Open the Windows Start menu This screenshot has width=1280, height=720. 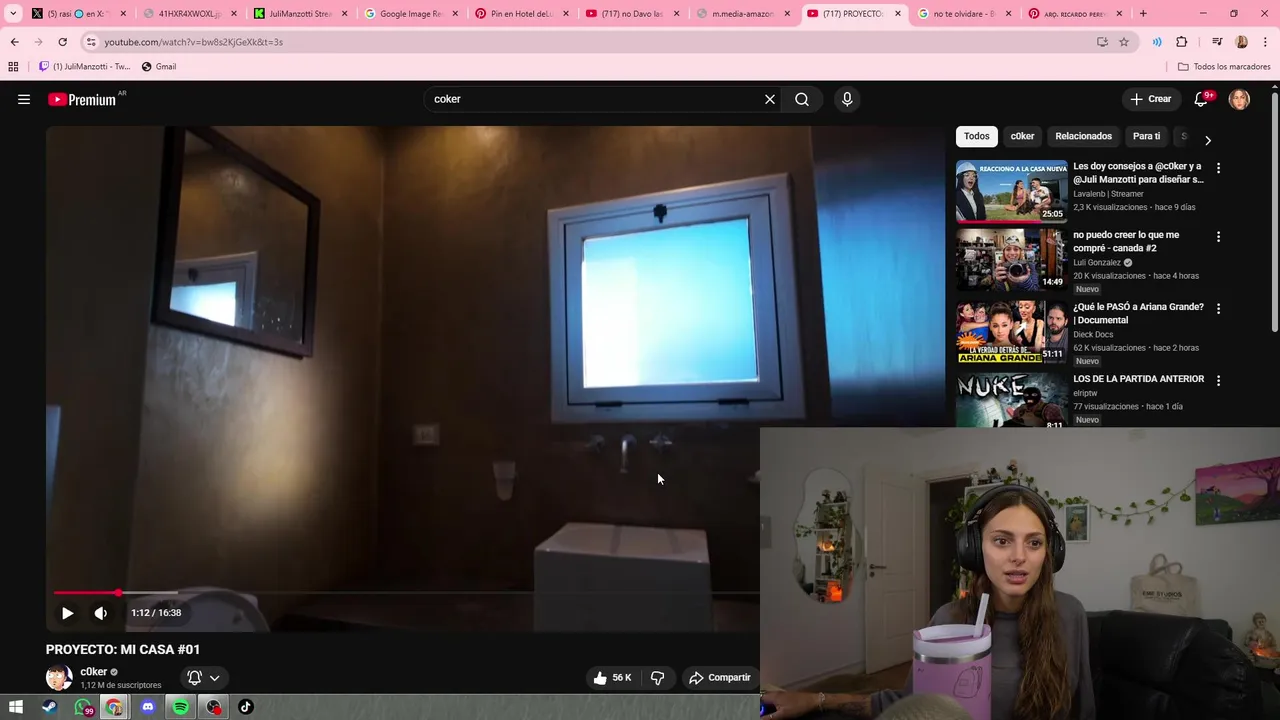(16, 707)
